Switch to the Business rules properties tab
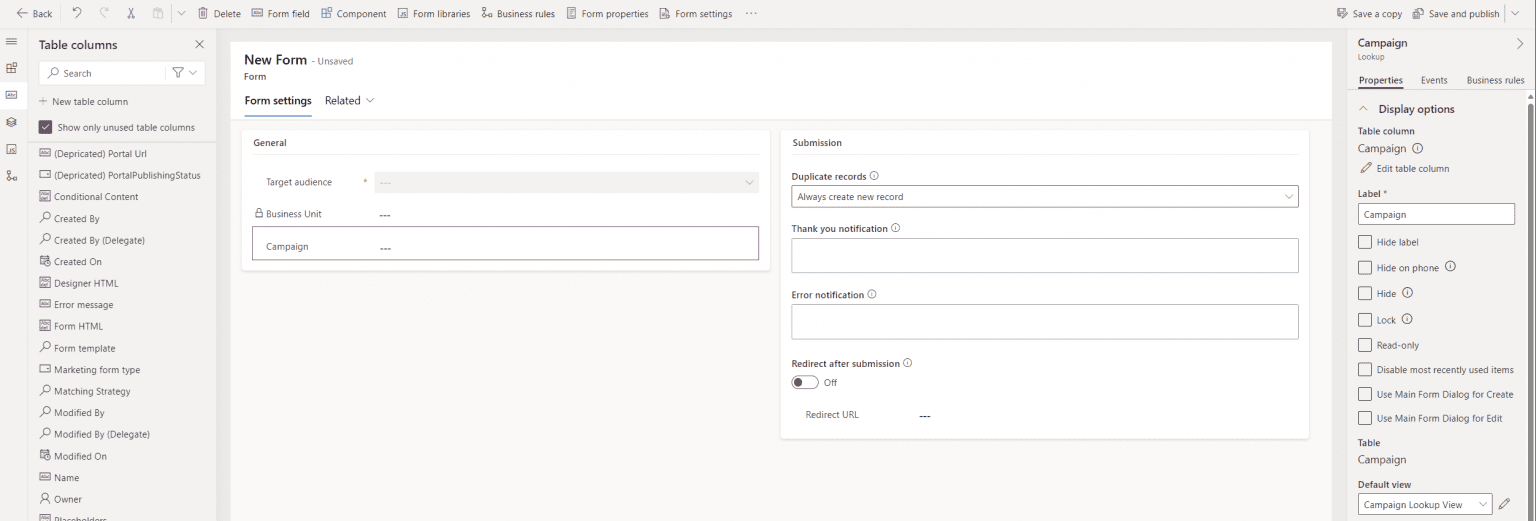This screenshot has height=521, width=1536. point(1495,80)
